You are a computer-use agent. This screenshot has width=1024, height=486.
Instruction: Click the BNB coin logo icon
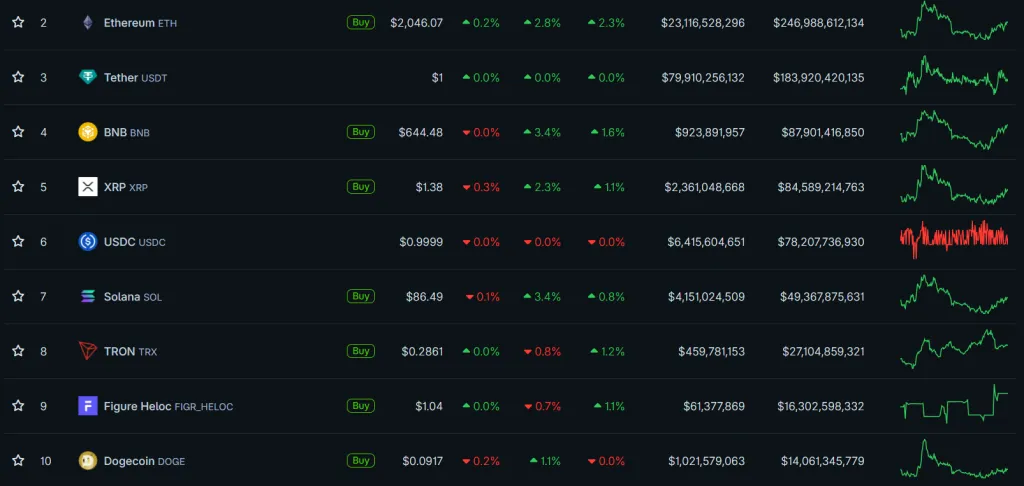coord(87,132)
